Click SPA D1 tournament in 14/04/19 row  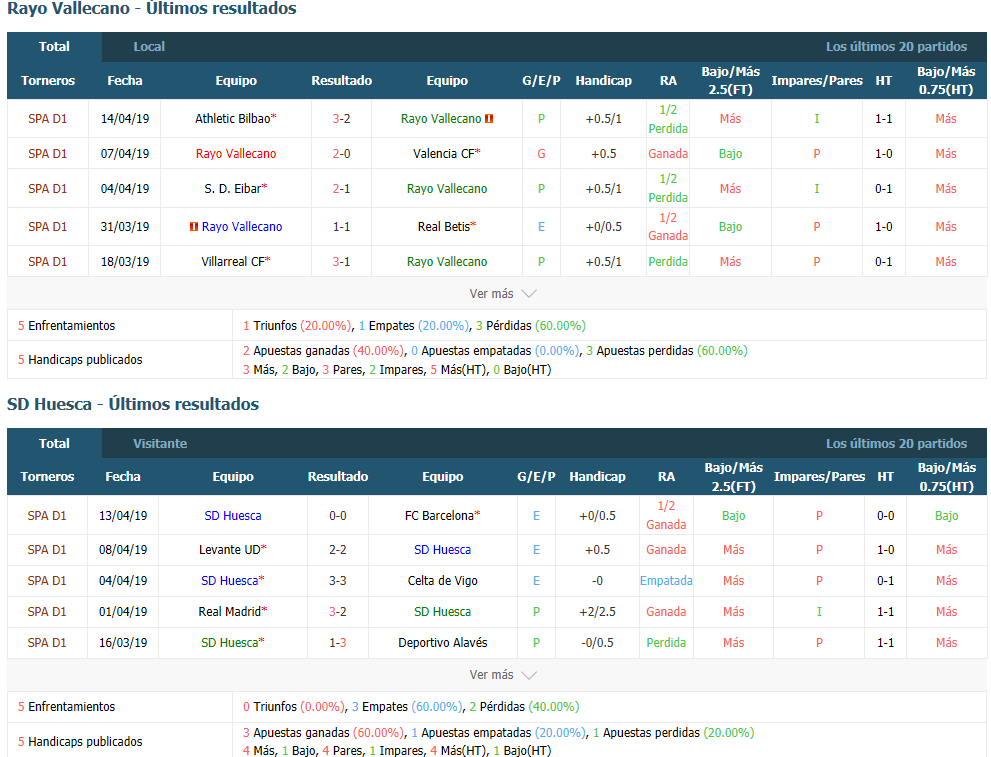(47, 119)
